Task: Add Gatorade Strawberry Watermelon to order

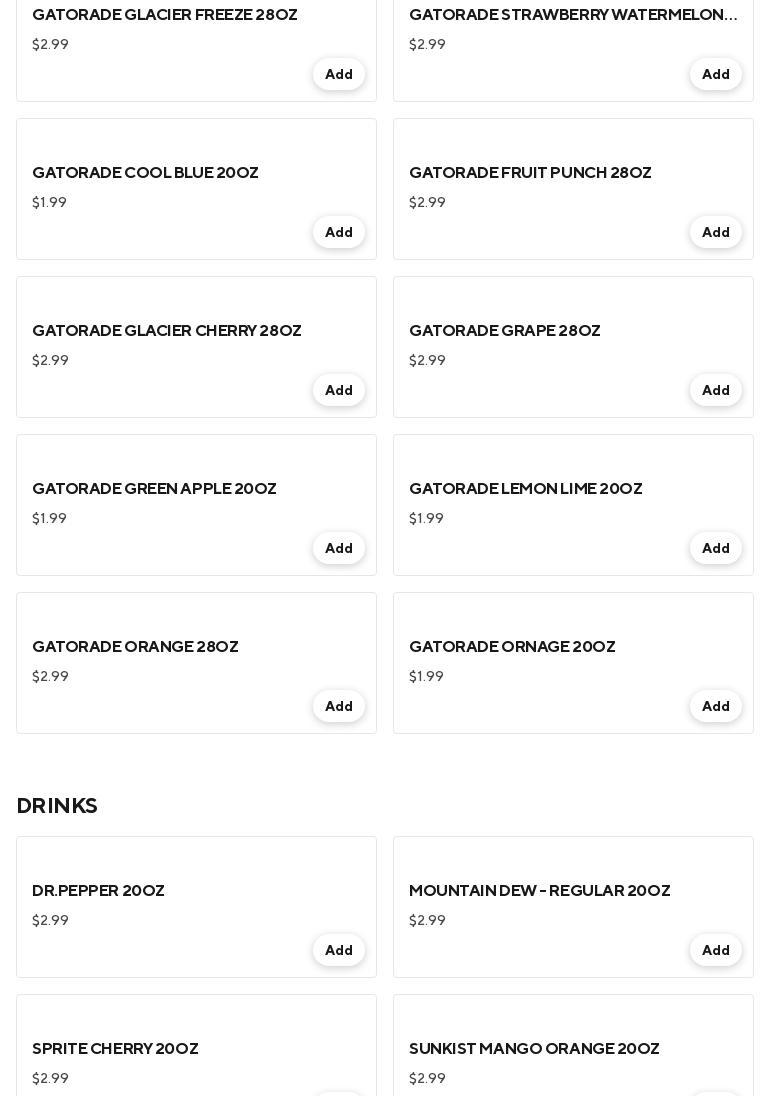Action: [715, 75]
